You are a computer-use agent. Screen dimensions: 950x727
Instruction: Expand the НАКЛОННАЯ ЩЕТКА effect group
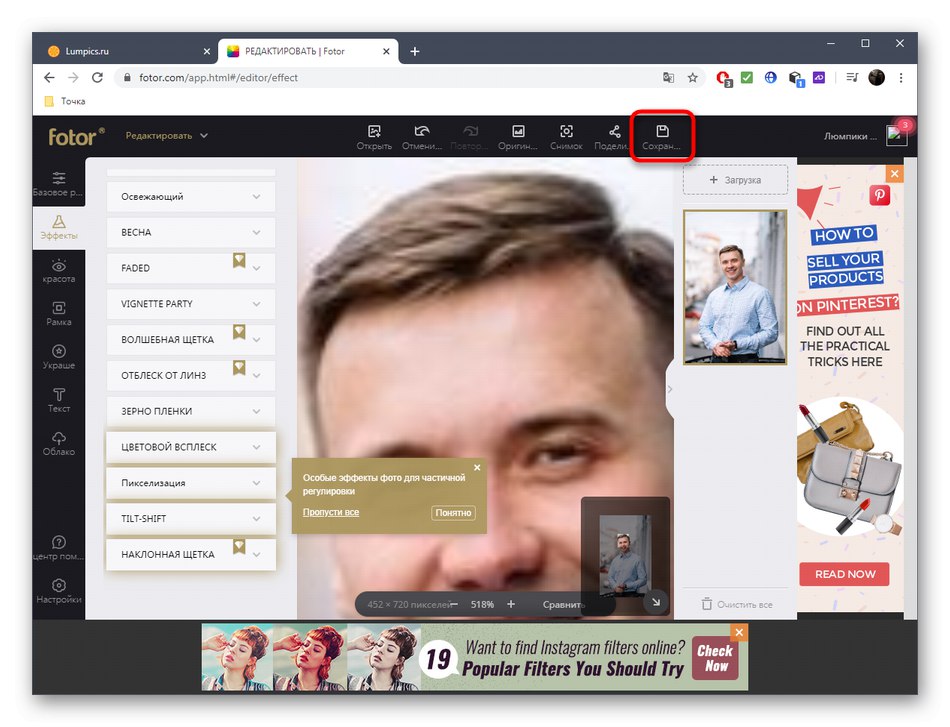click(191, 554)
